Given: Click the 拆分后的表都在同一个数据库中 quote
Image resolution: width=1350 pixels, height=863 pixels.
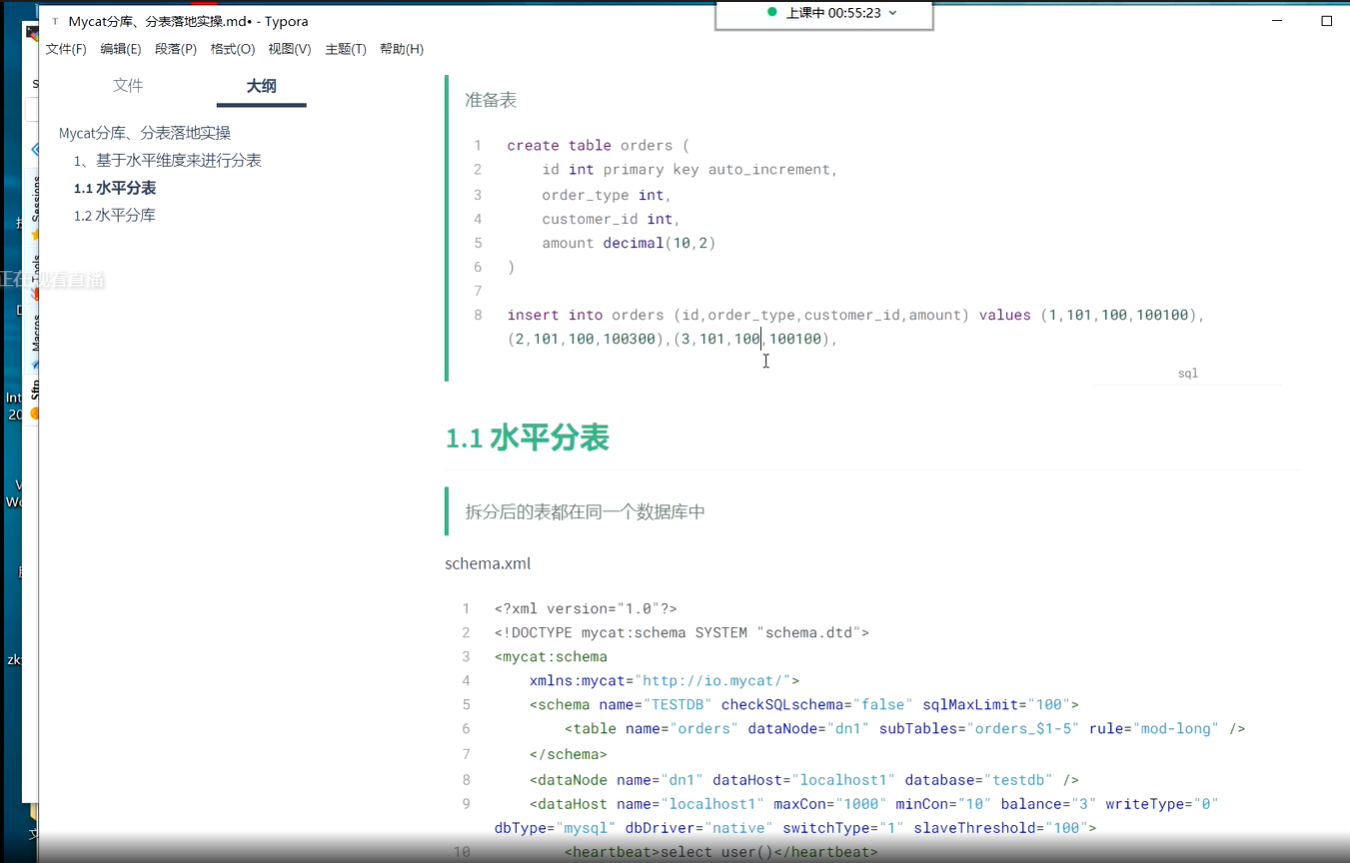Looking at the screenshot, I should tap(585, 512).
